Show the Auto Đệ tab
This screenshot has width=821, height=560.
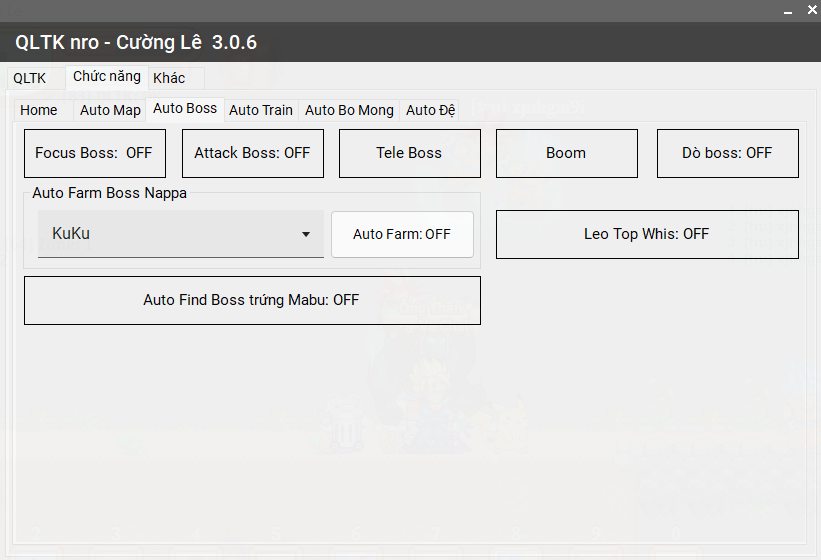tap(430, 110)
